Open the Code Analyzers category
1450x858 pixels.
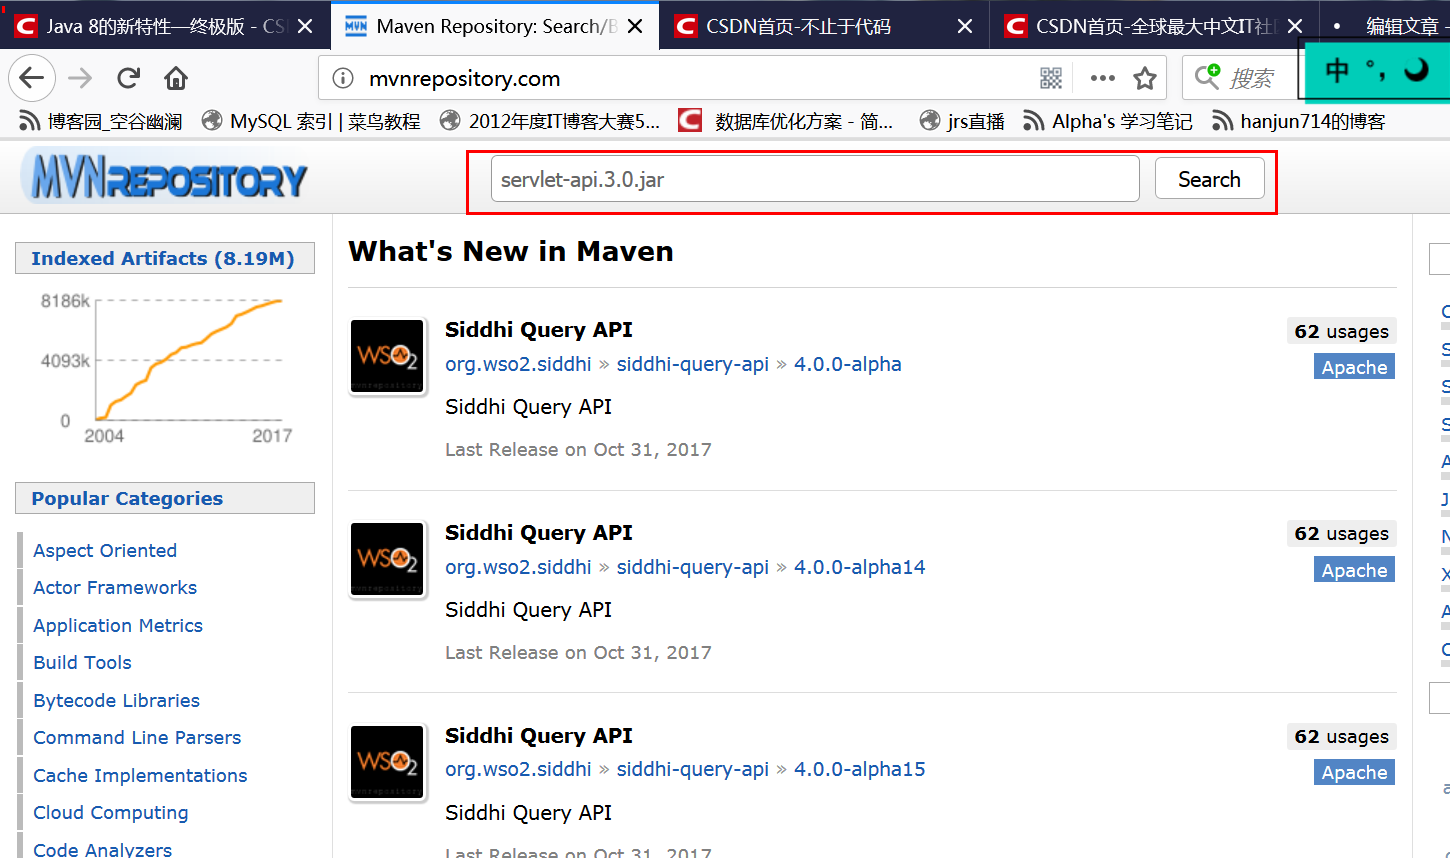102,849
